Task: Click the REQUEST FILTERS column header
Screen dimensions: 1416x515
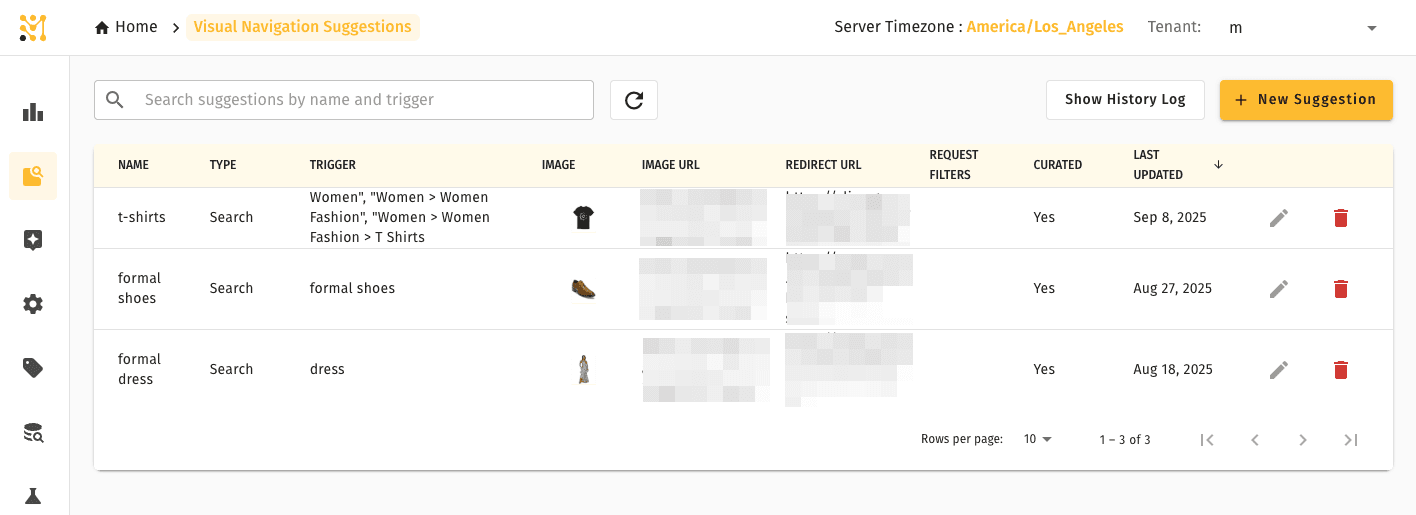Action: click(954, 165)
